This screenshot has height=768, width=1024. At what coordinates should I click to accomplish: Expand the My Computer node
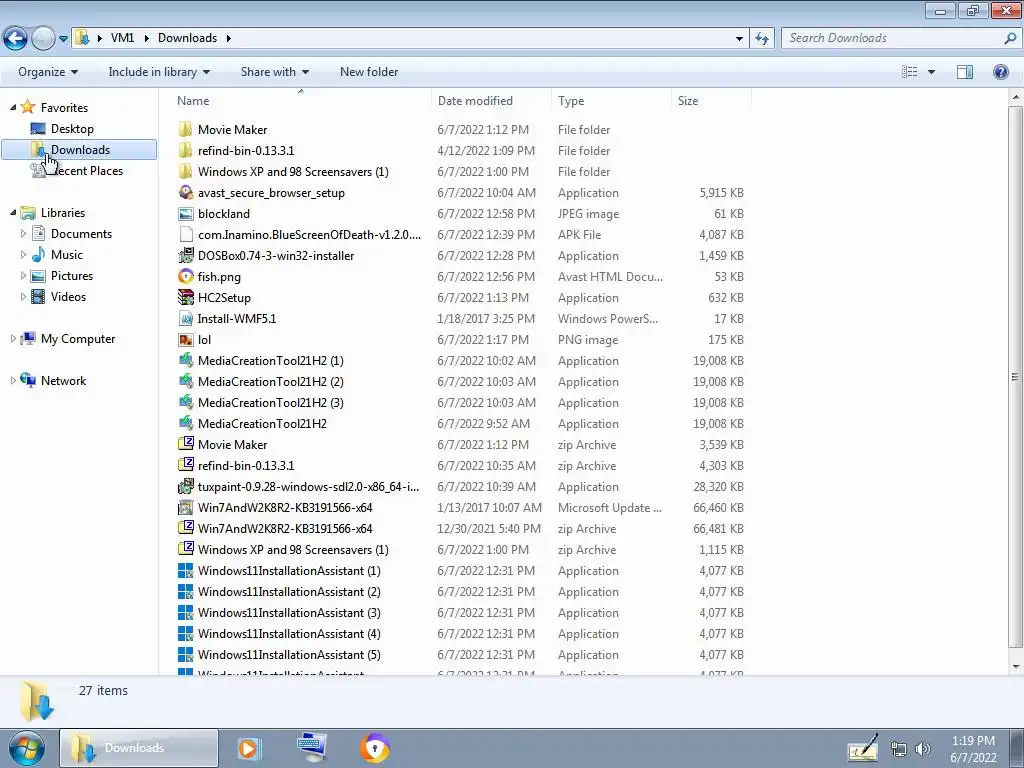tap(13, 338)
